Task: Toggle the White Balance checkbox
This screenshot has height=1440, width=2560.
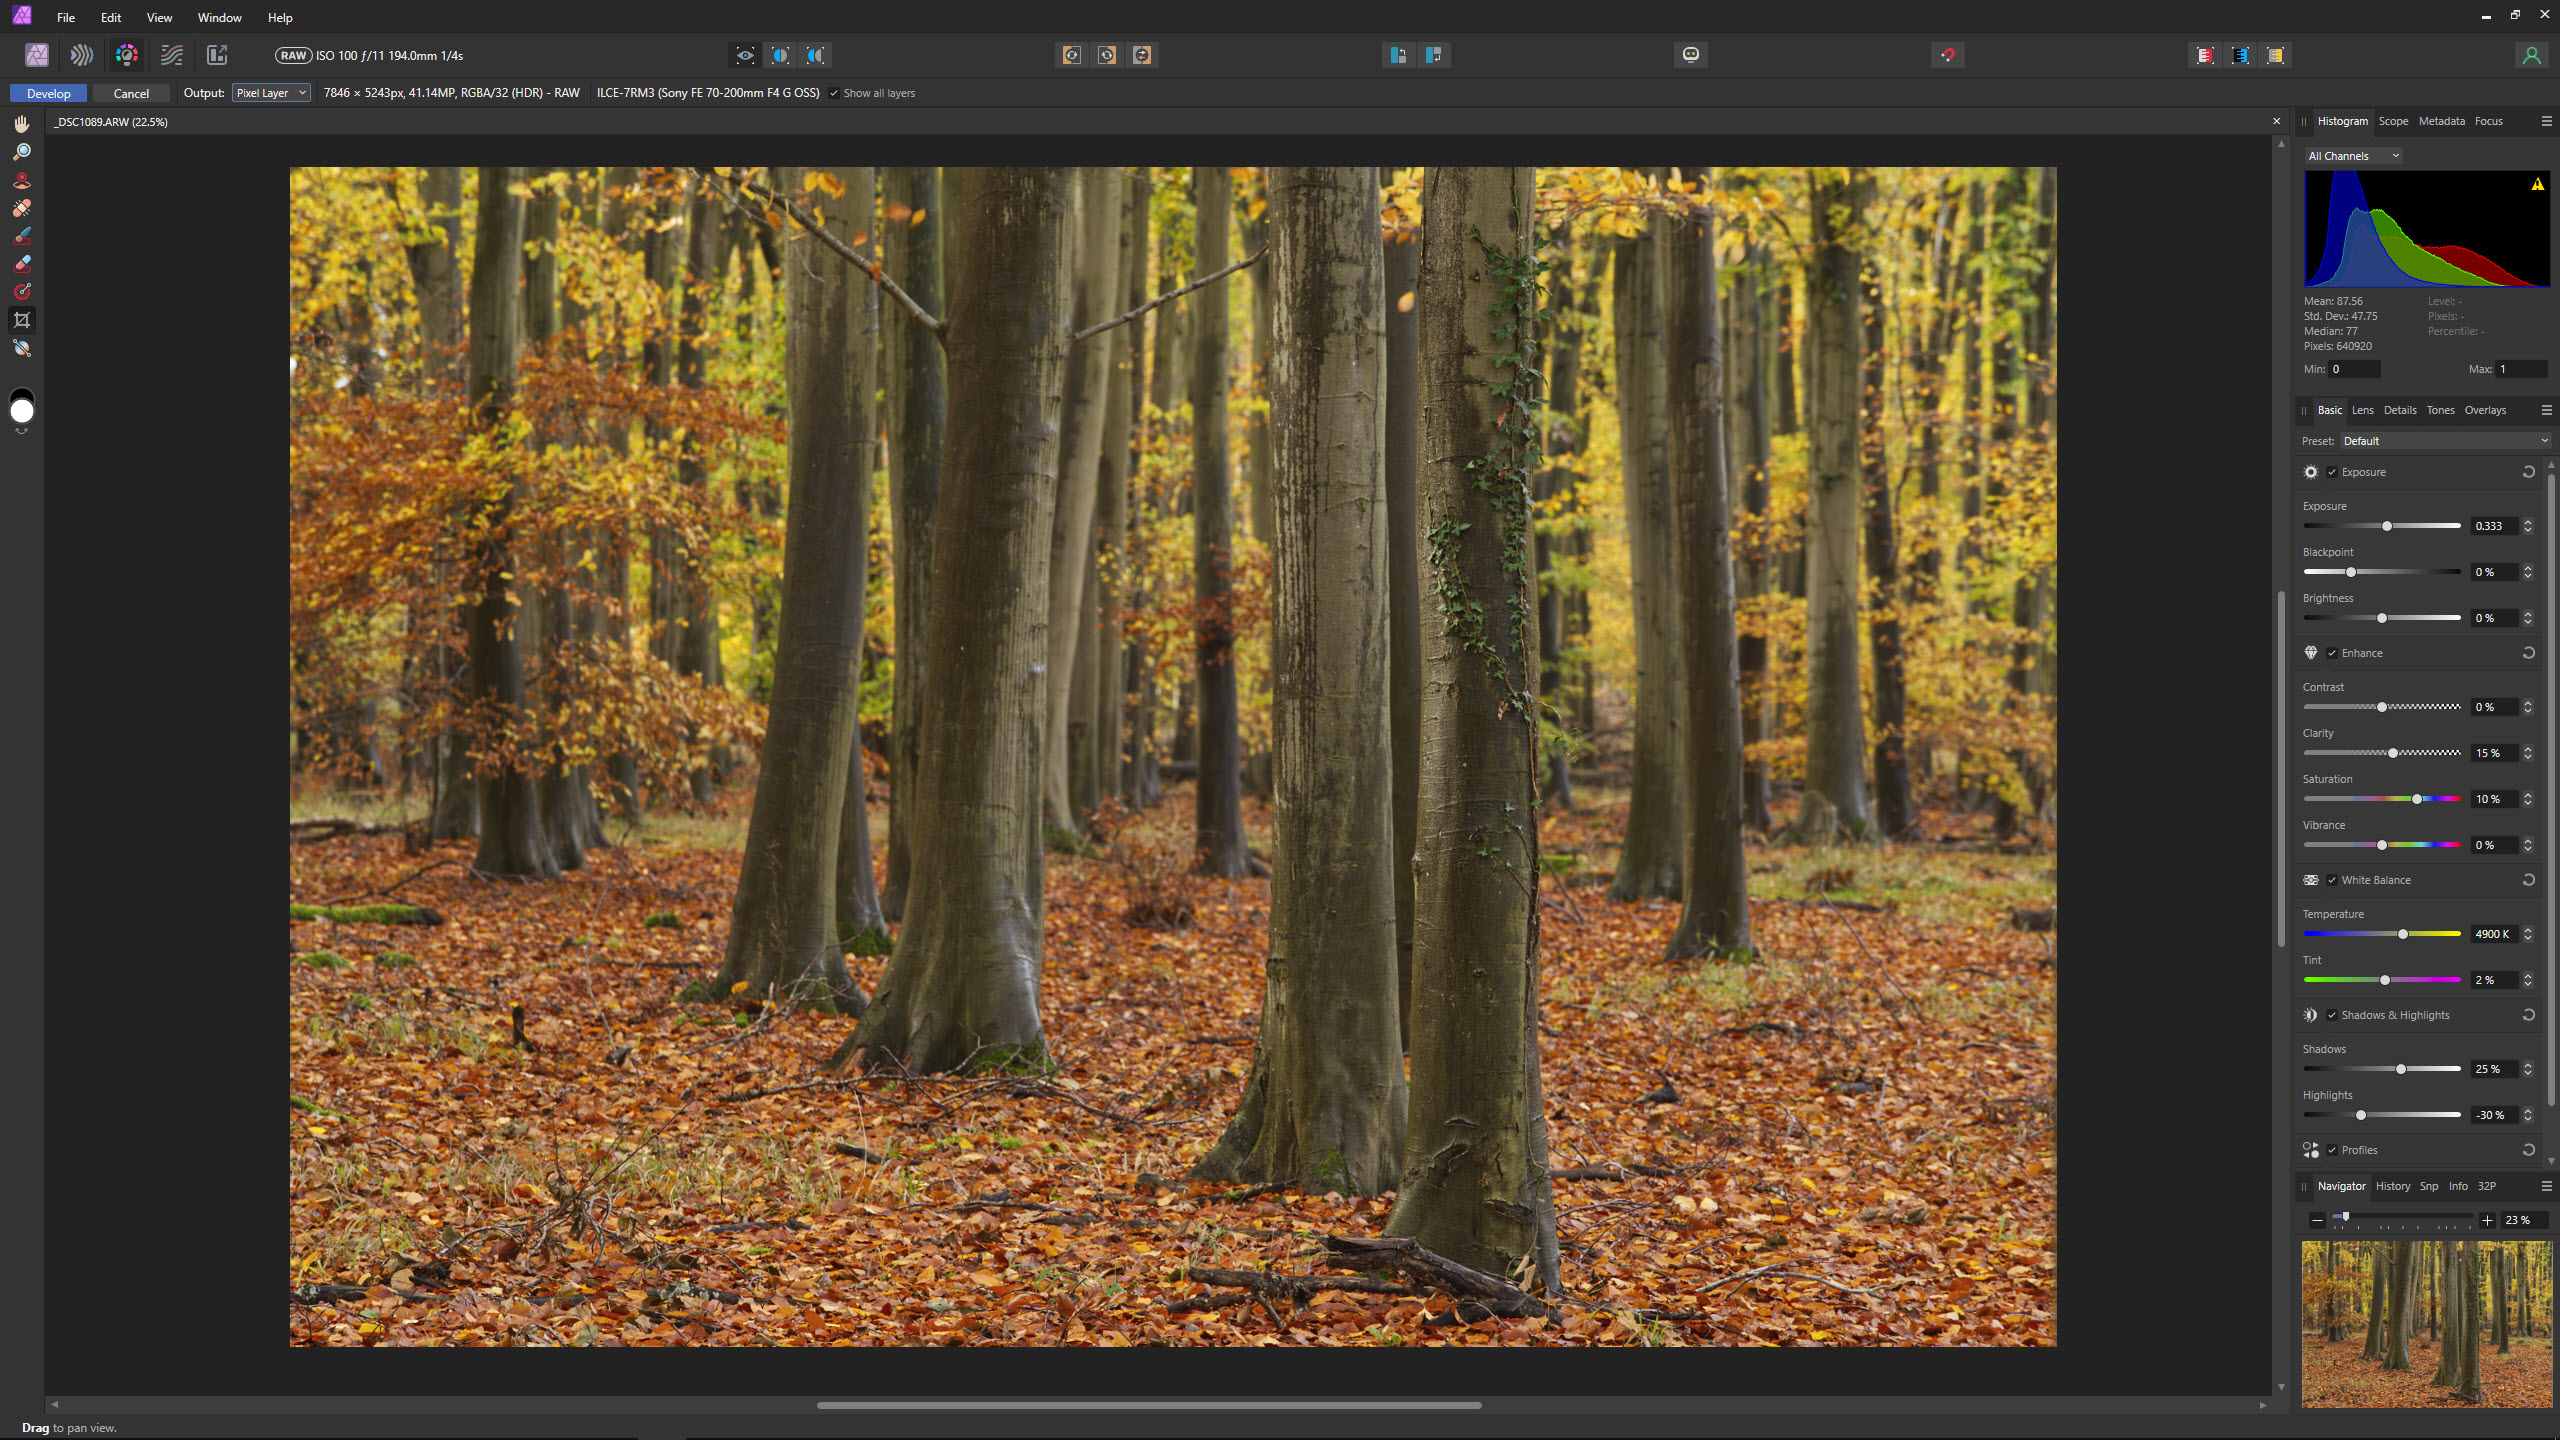Action: (2332, 880)
